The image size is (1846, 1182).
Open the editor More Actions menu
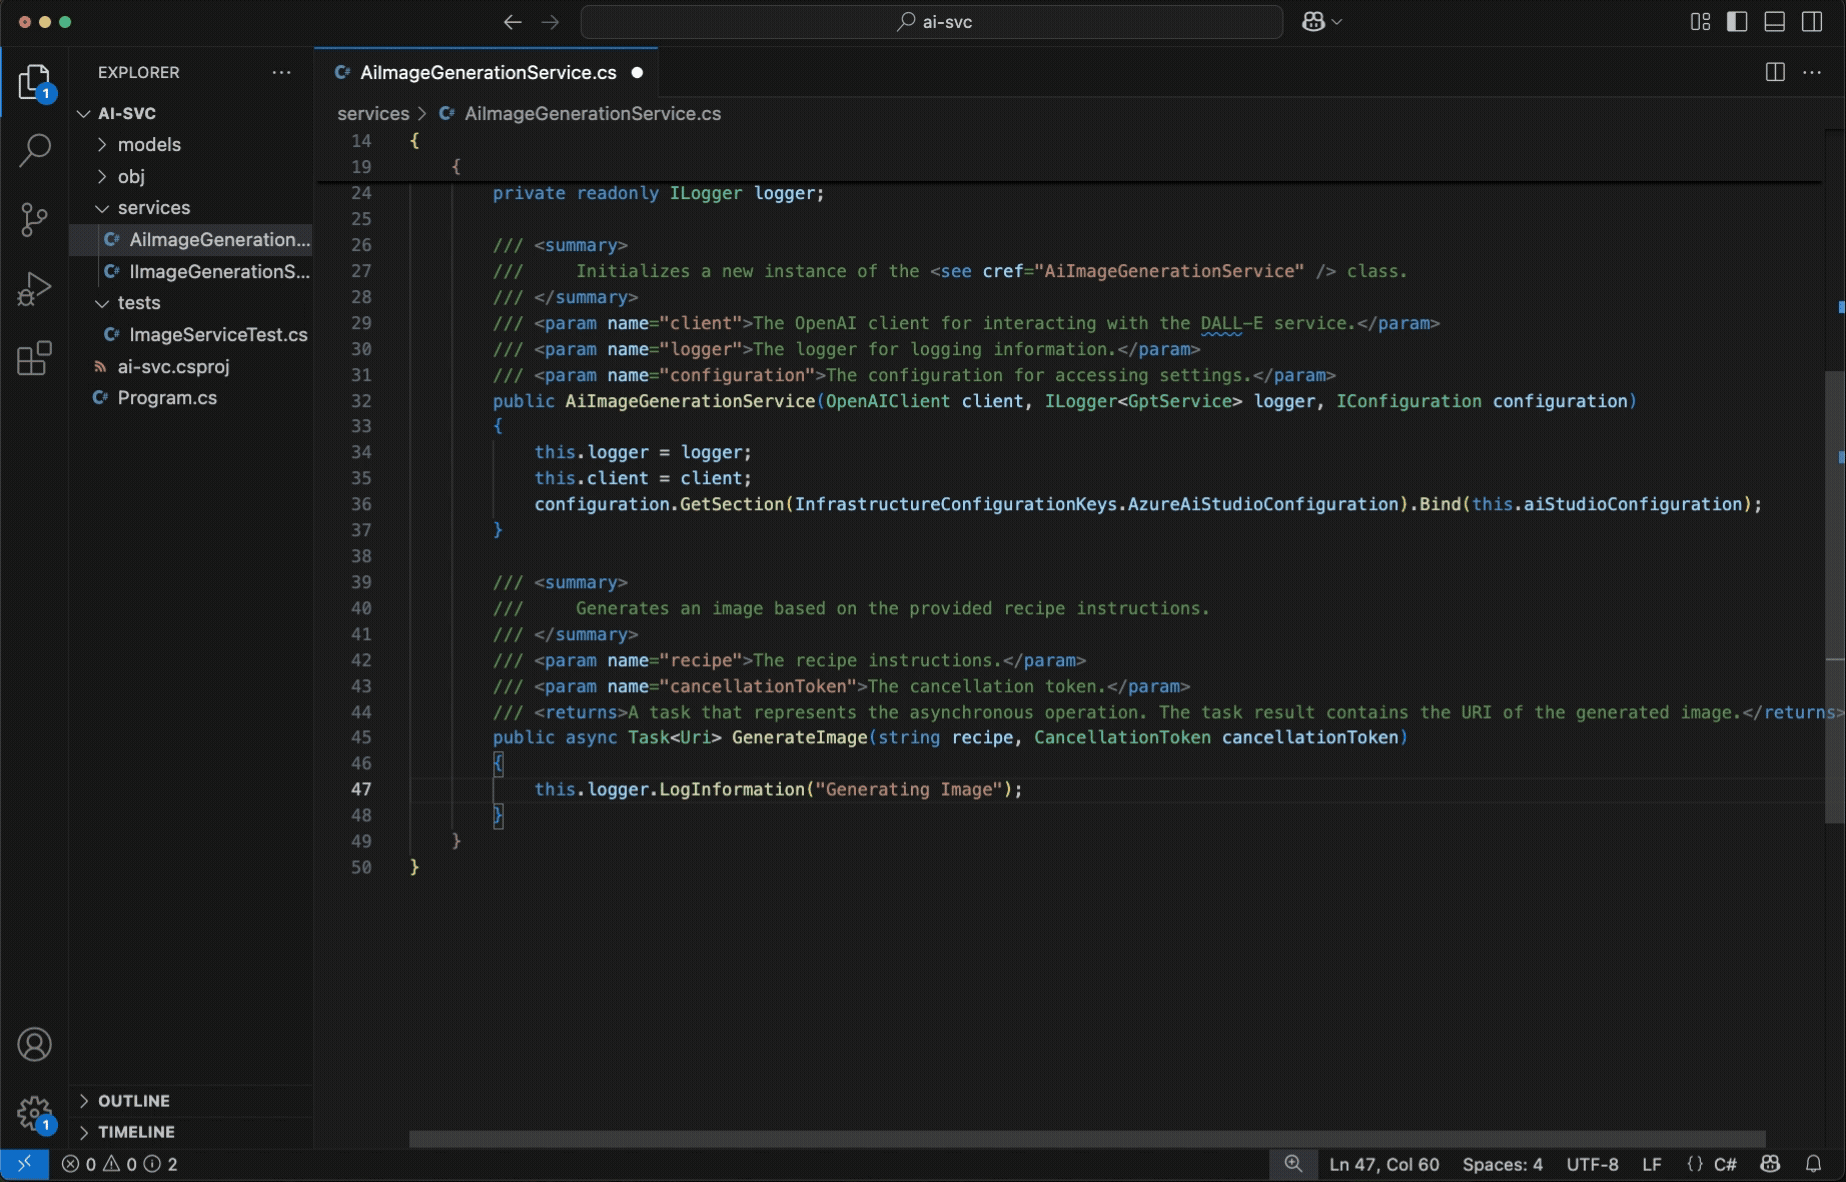pos(1812,71)
